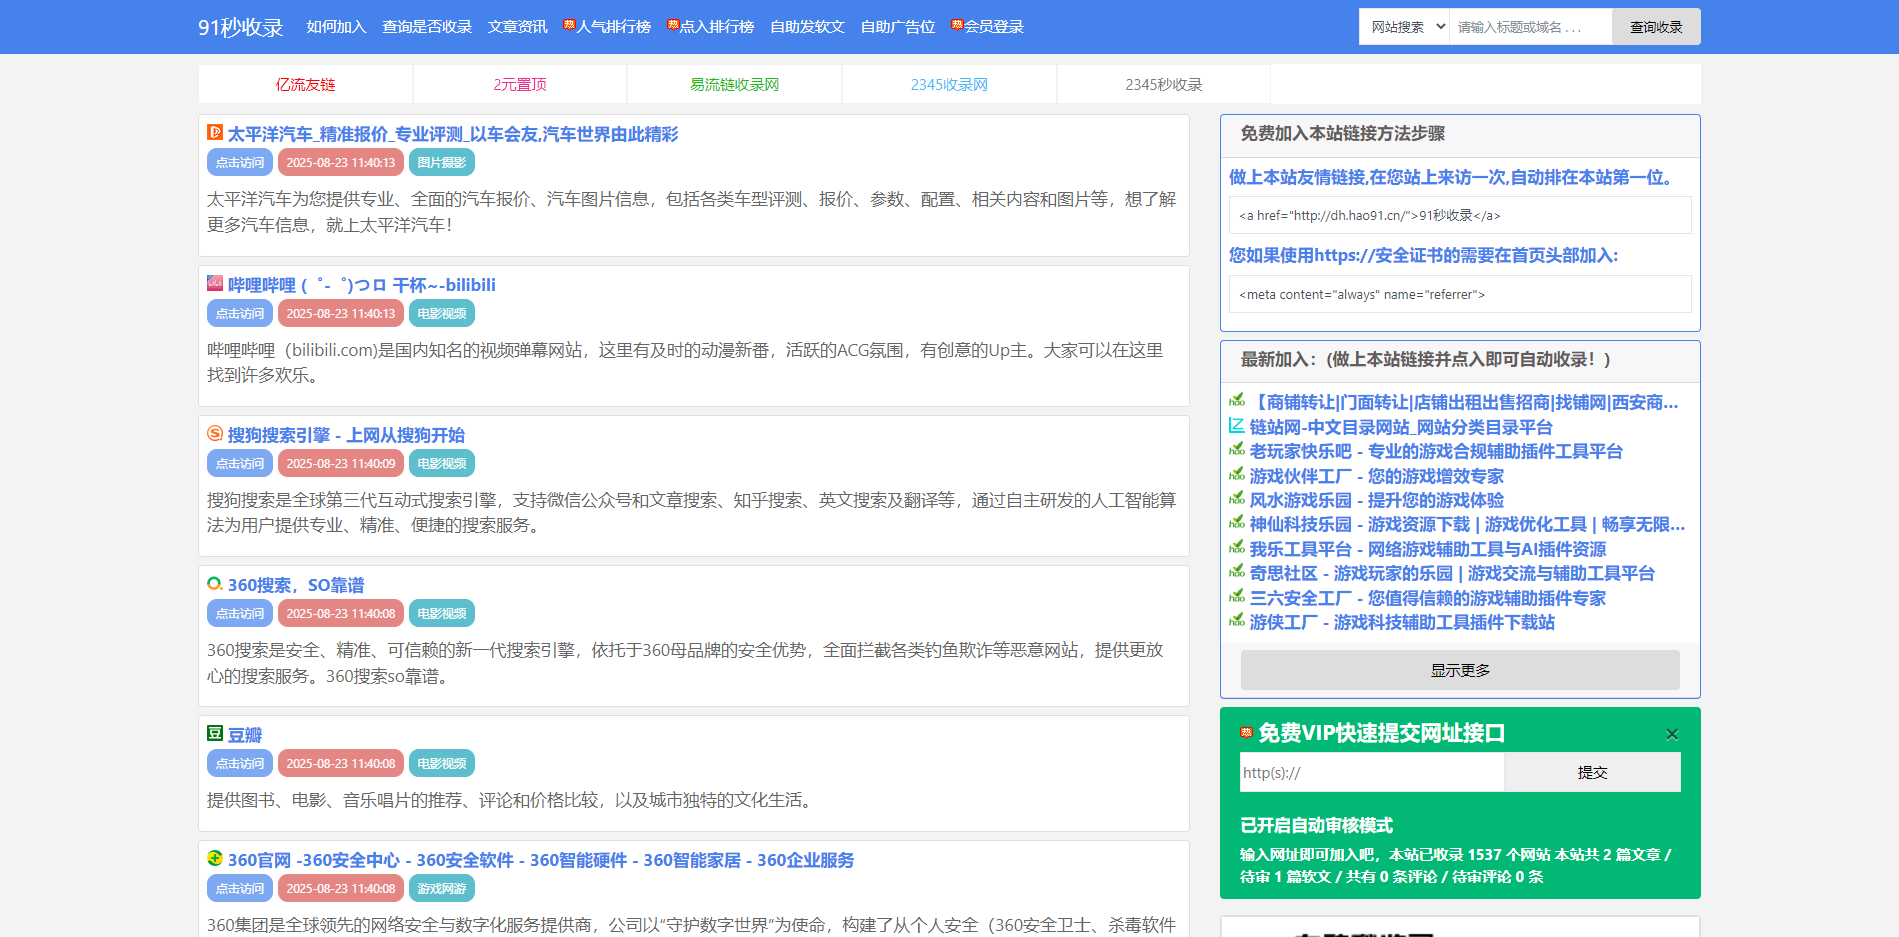Click the hao icon beside 风水游戏乐园
Image resolution: width=1899 pixels, height=937 pixels.
tap(1237, 499)
